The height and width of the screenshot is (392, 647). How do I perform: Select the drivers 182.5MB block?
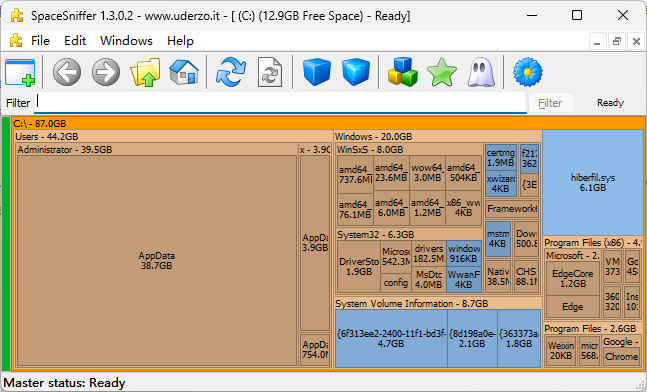429,253
